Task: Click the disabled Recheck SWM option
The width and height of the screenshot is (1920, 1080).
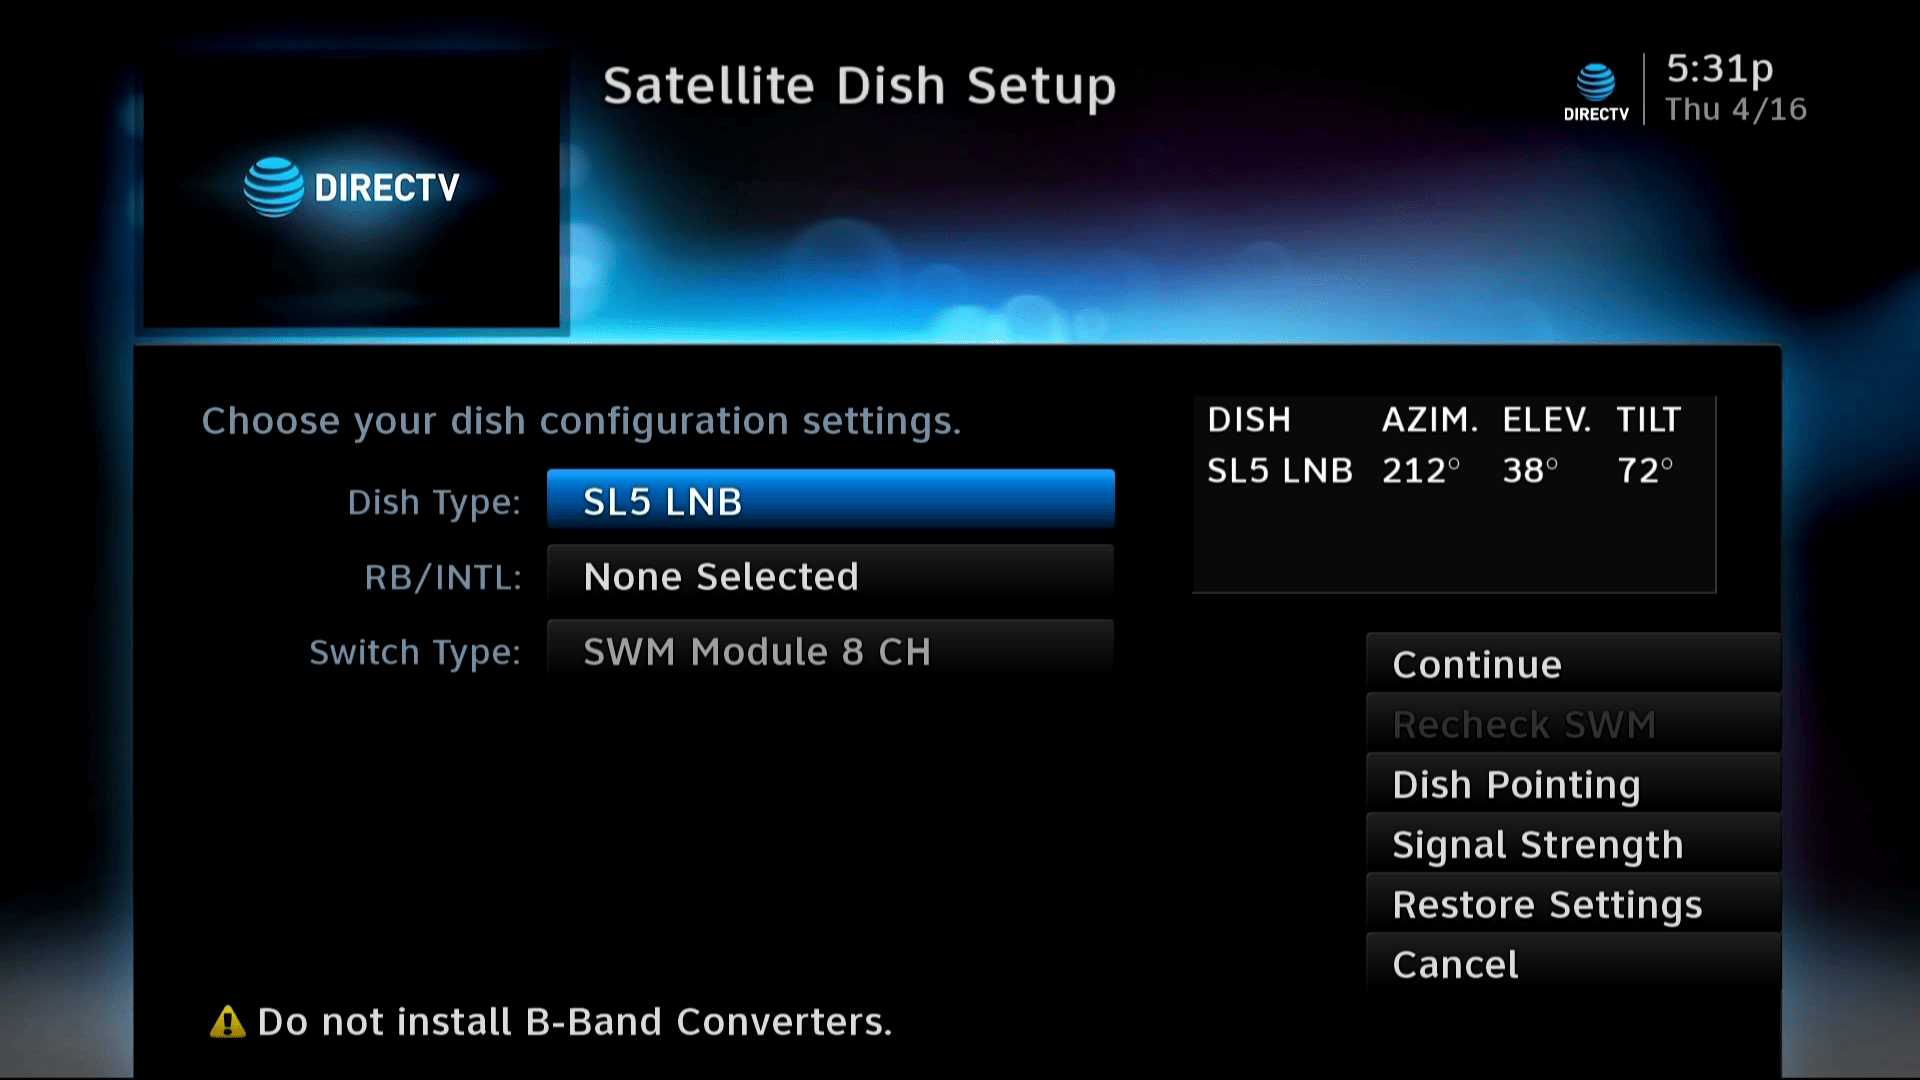Action: point(1570,724)
